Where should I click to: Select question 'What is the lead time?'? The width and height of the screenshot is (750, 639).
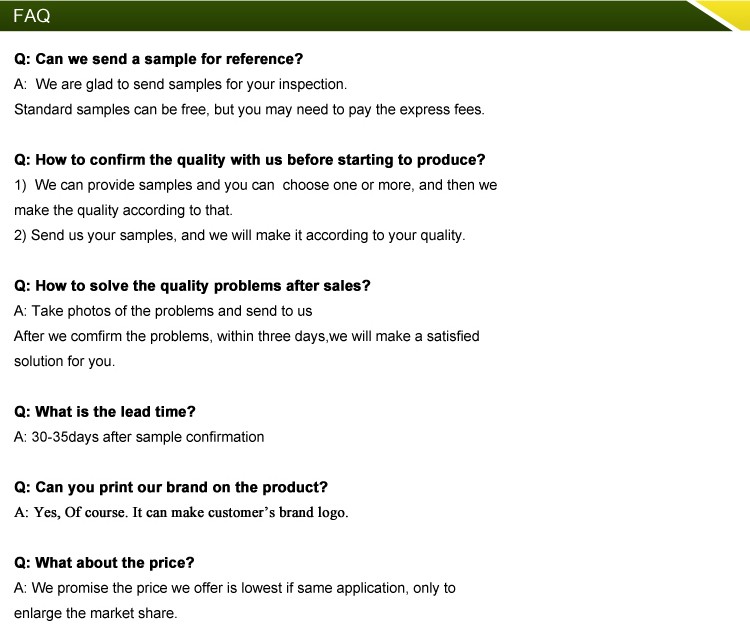point(105,412)
